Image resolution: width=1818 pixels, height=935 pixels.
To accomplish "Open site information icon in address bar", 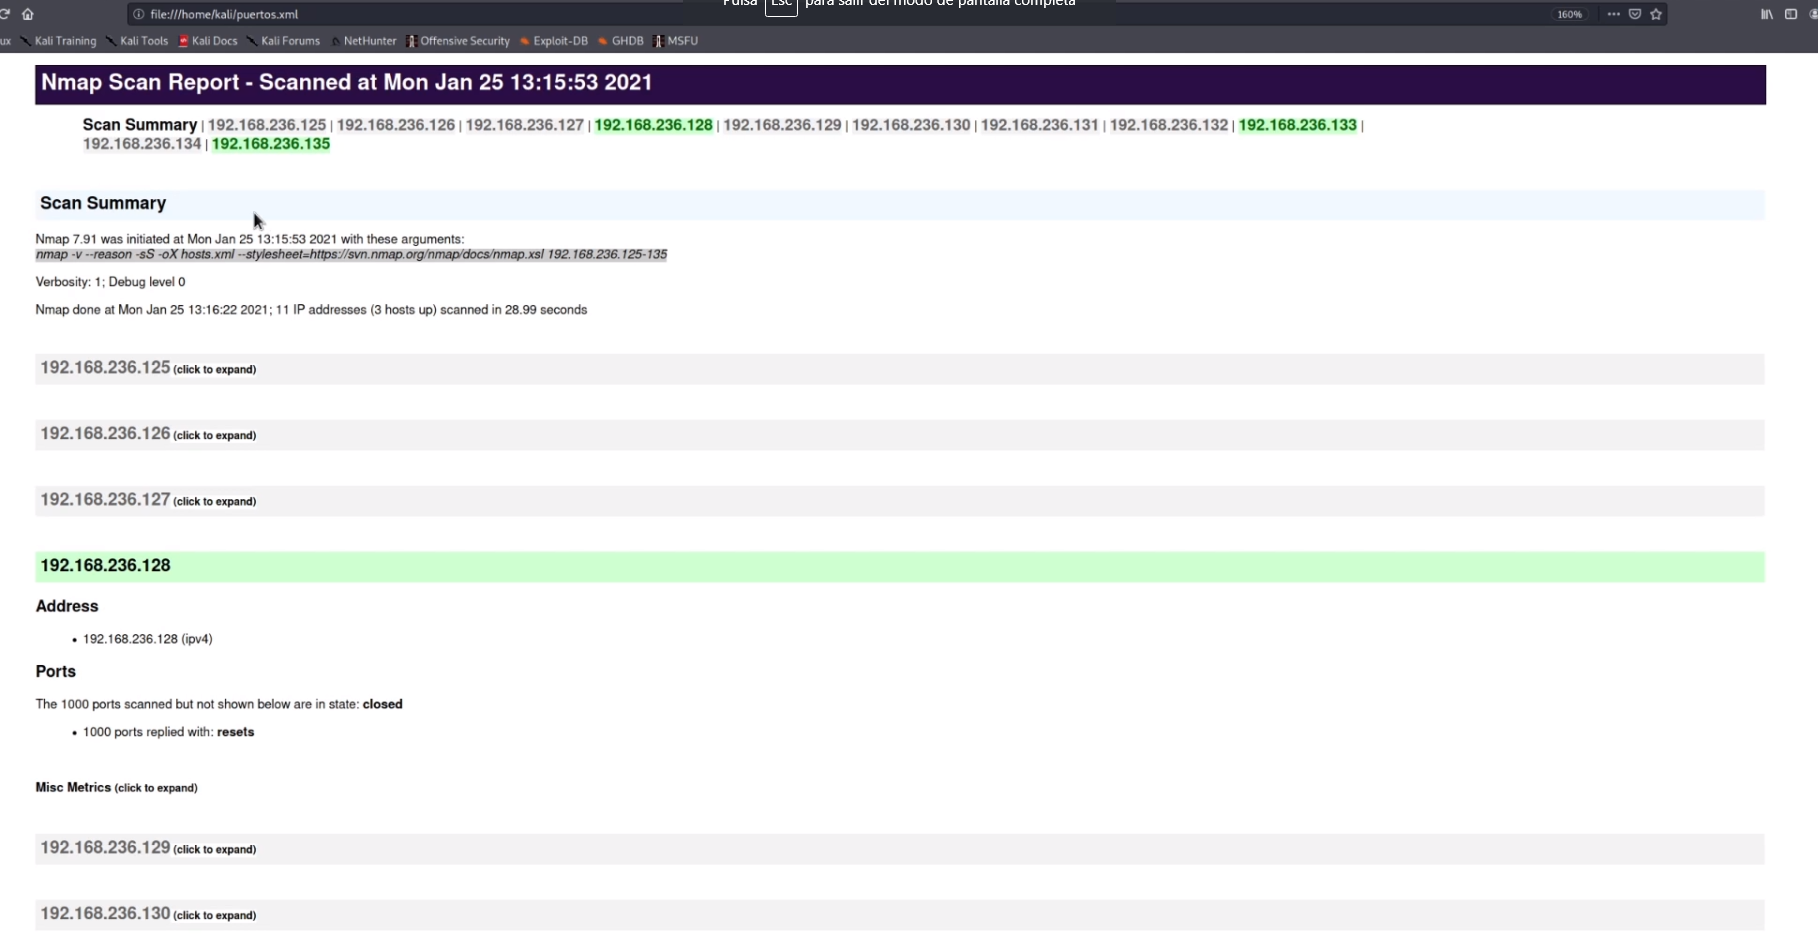I will 139,14.
